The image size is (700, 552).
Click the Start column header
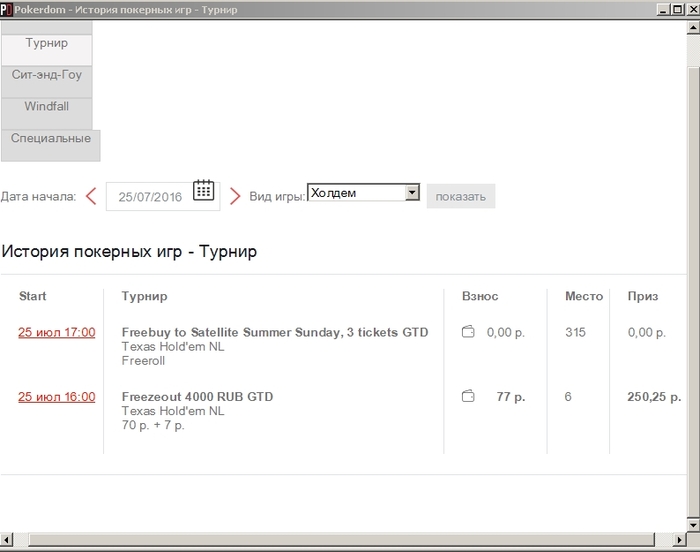33,296
